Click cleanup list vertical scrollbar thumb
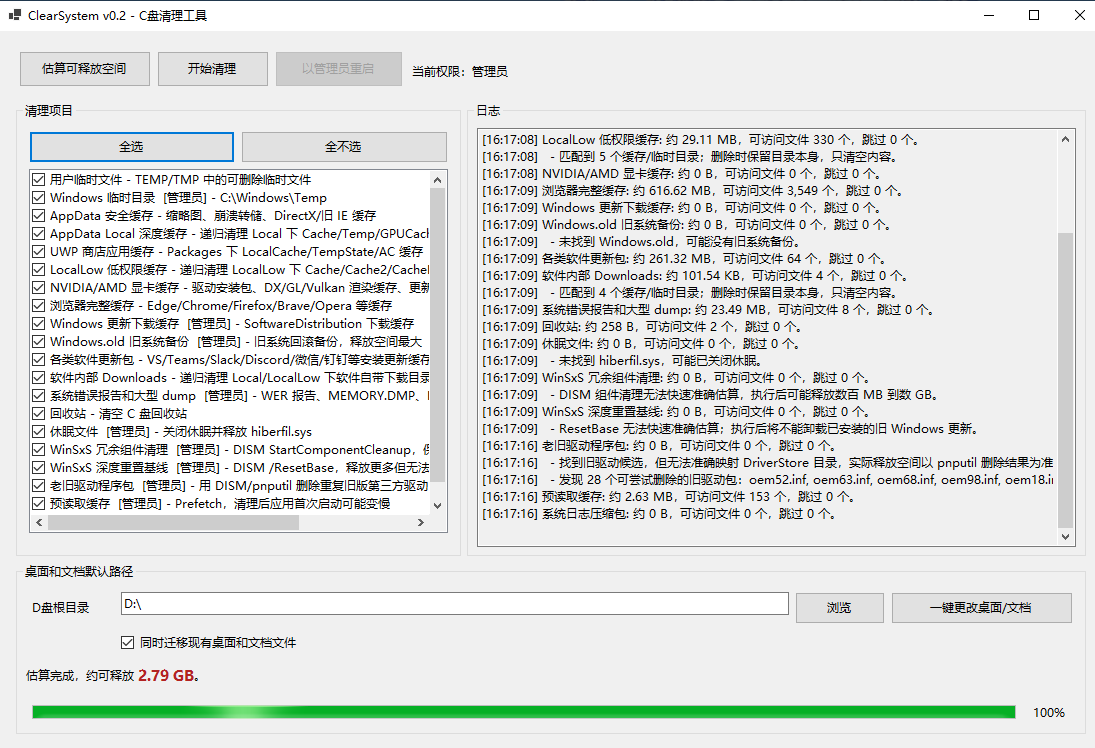1095x748 pixels. pos(438,335)
